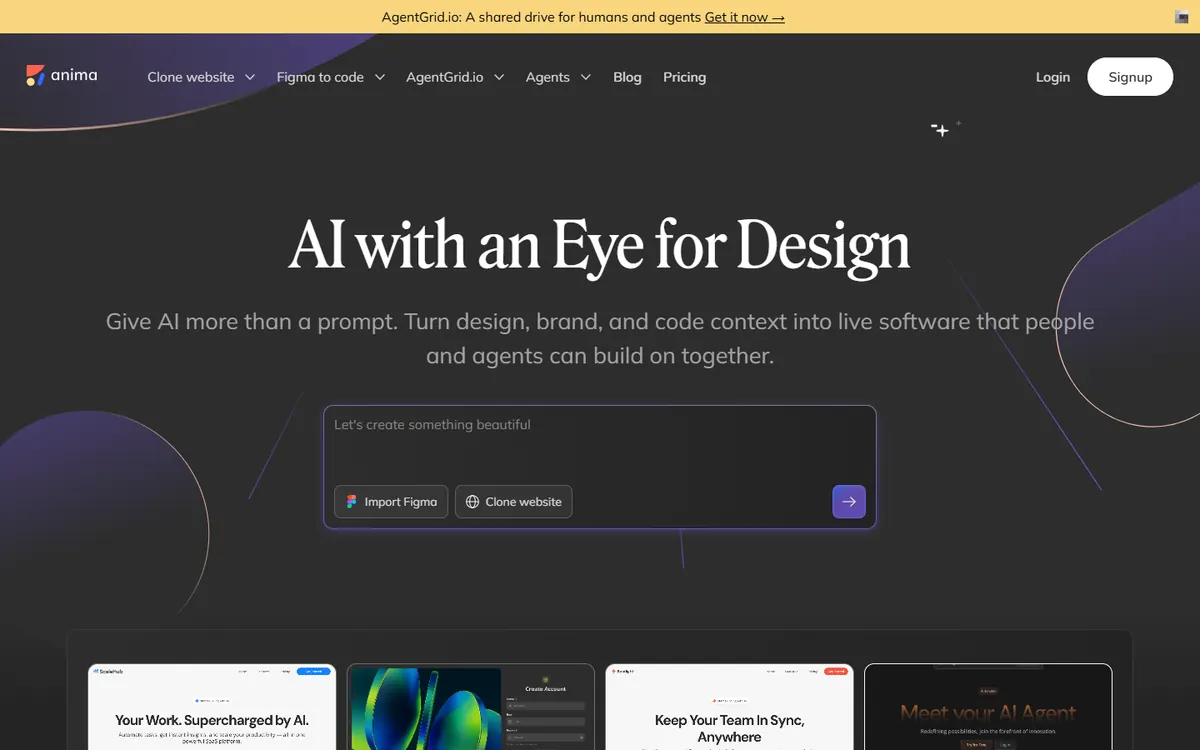Click the 'AgentGrid.io: A shared drive' banner text

[x=541, y=17]
